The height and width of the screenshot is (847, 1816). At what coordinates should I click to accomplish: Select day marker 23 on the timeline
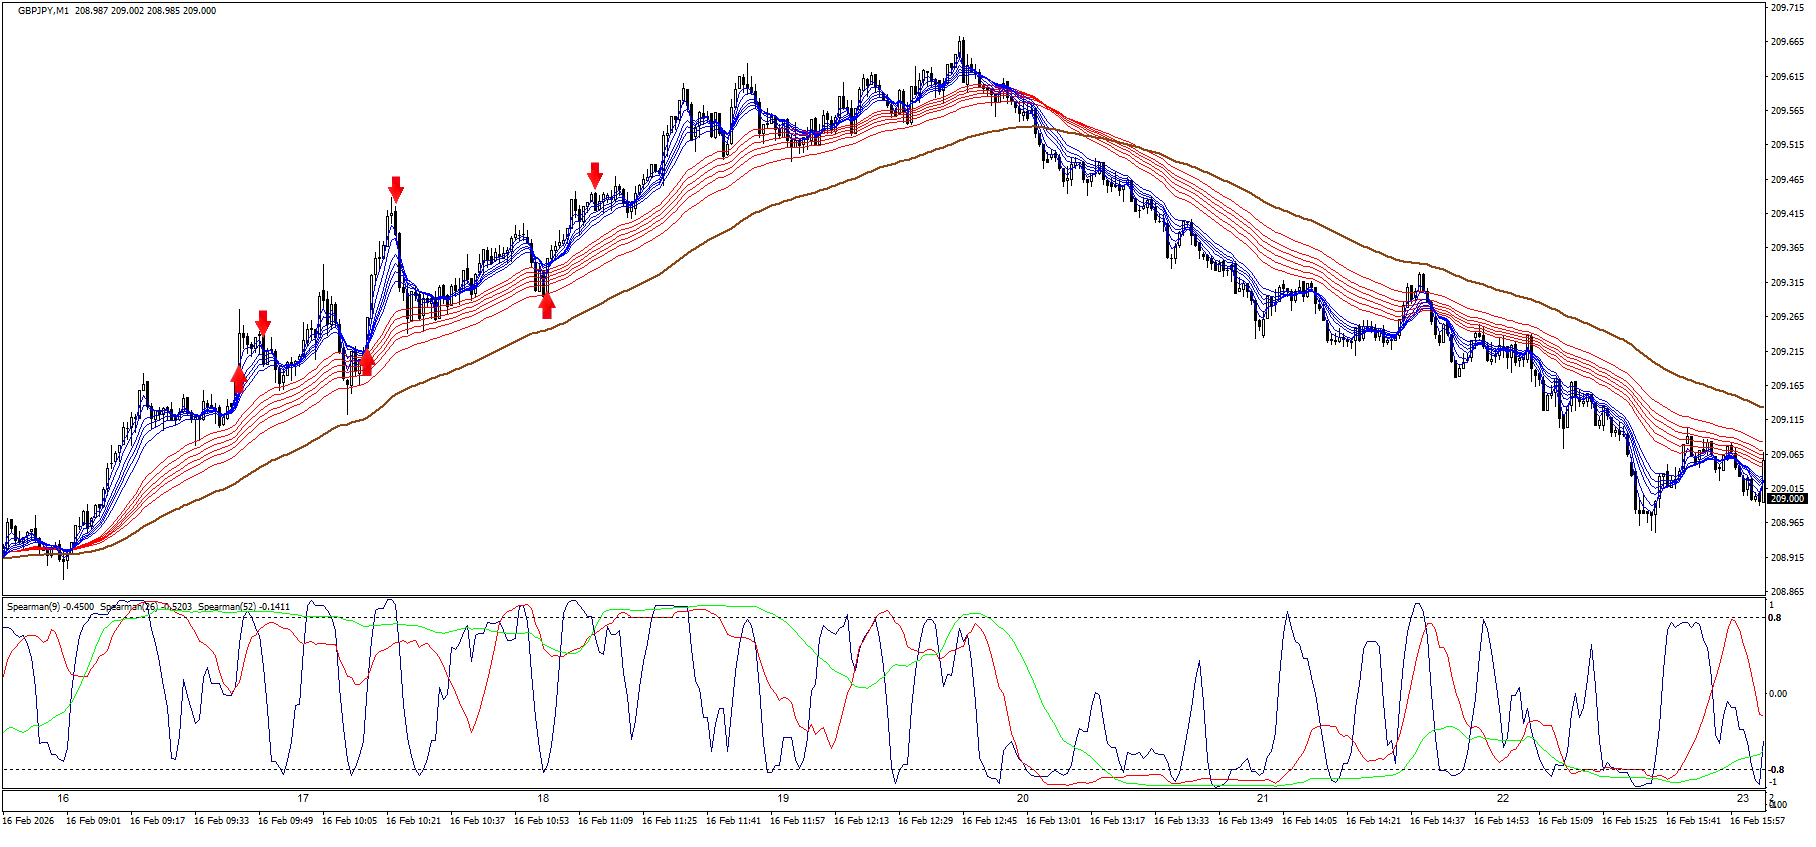[1743, 798]
